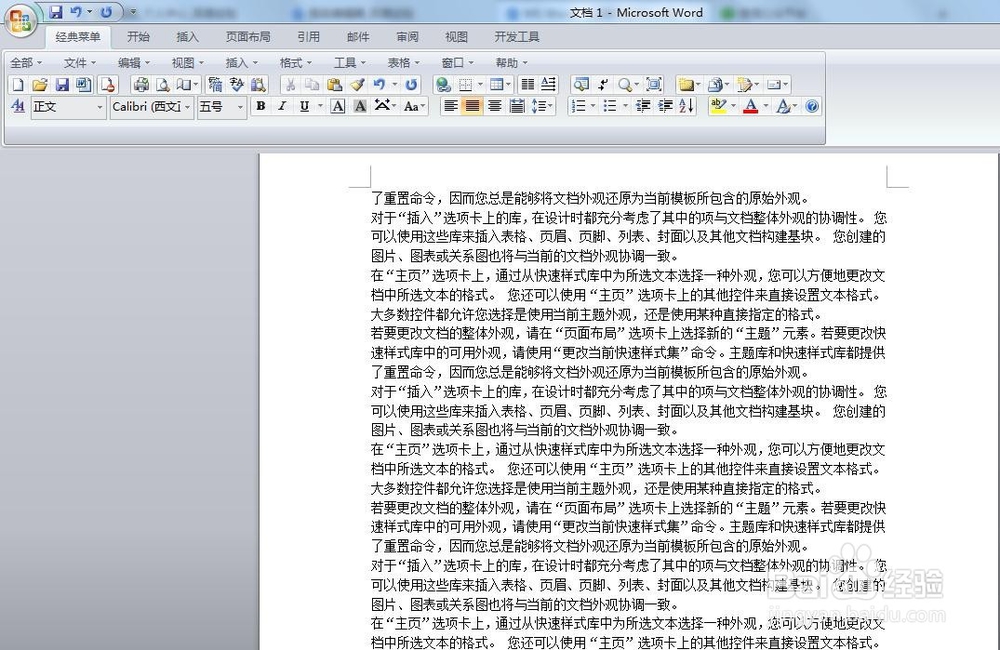Screen dimensions: 1000x650
Task: Click the distributed alignment icon
Action: pos(517,107)
